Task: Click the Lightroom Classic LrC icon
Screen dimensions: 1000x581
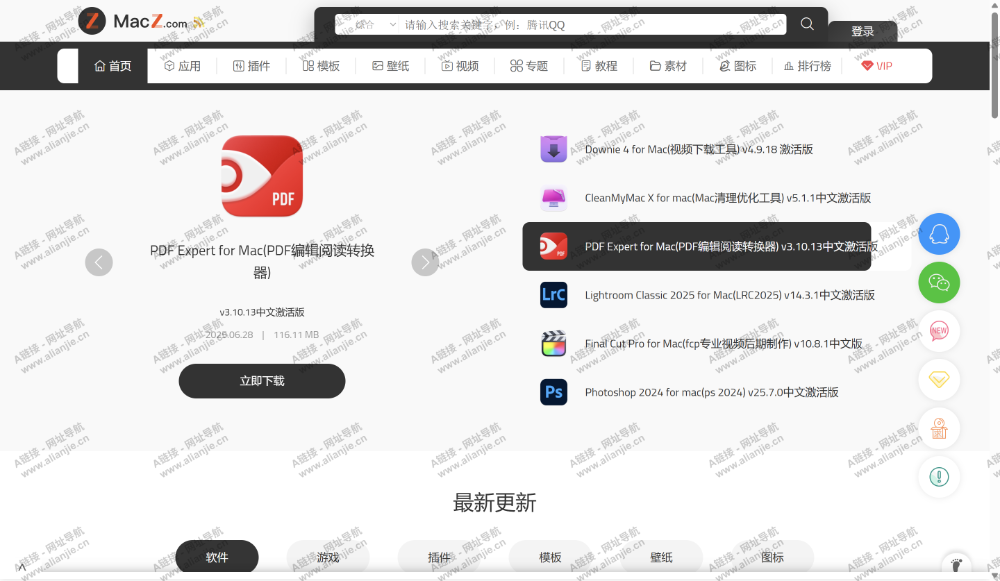Action: tap(554, 295)
